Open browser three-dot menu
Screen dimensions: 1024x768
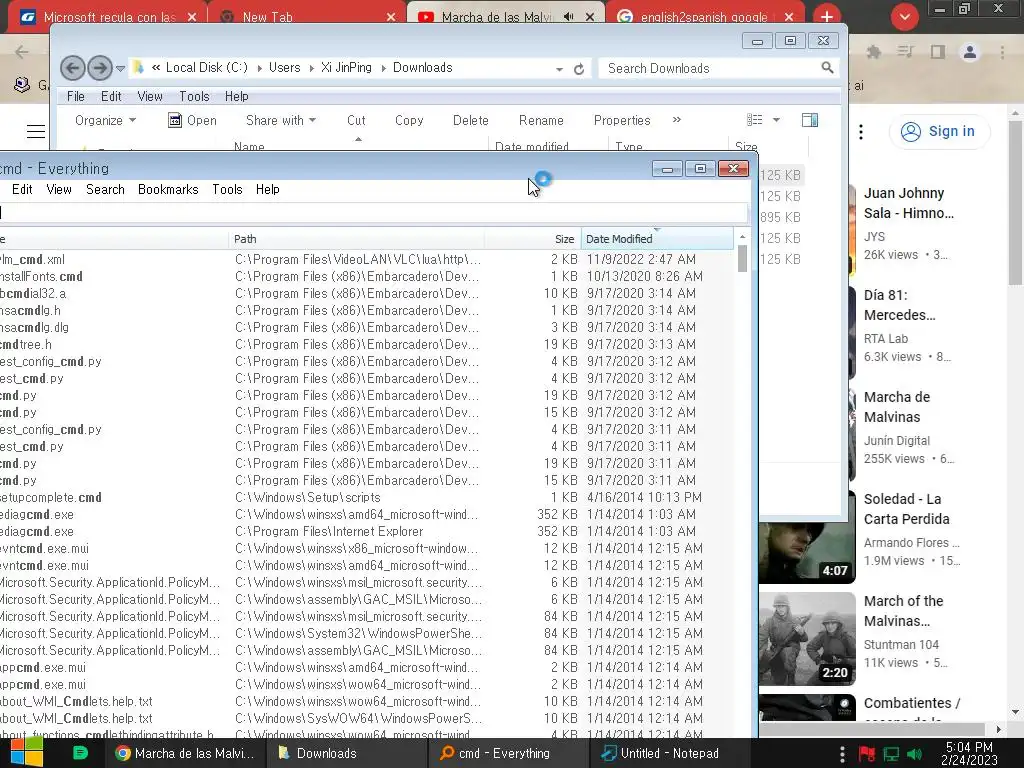(x=1002, y=52)
